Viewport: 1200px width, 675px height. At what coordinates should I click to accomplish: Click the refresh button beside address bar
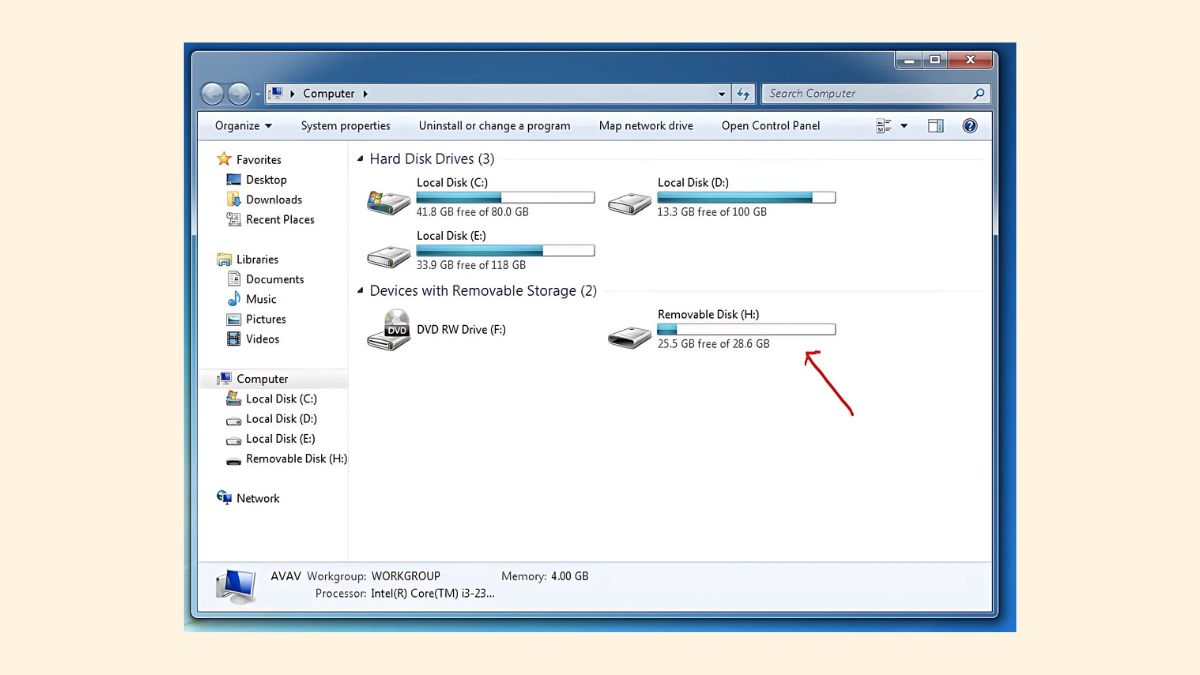pos(743,94)
